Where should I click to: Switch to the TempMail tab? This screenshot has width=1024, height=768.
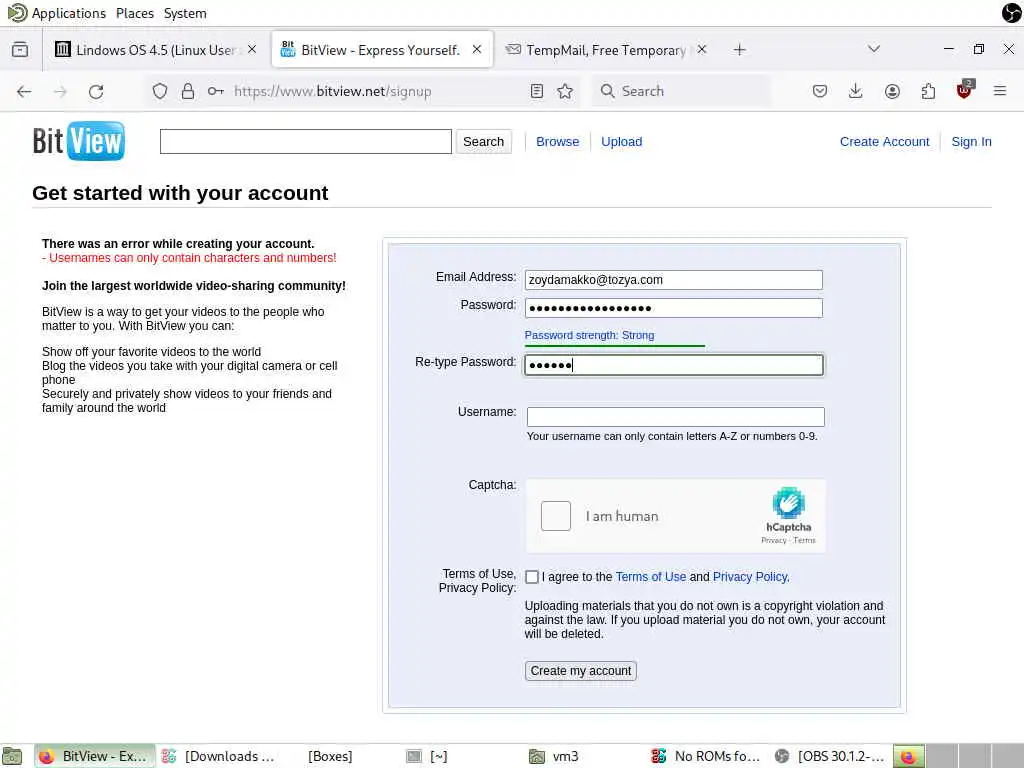(605, 50)
